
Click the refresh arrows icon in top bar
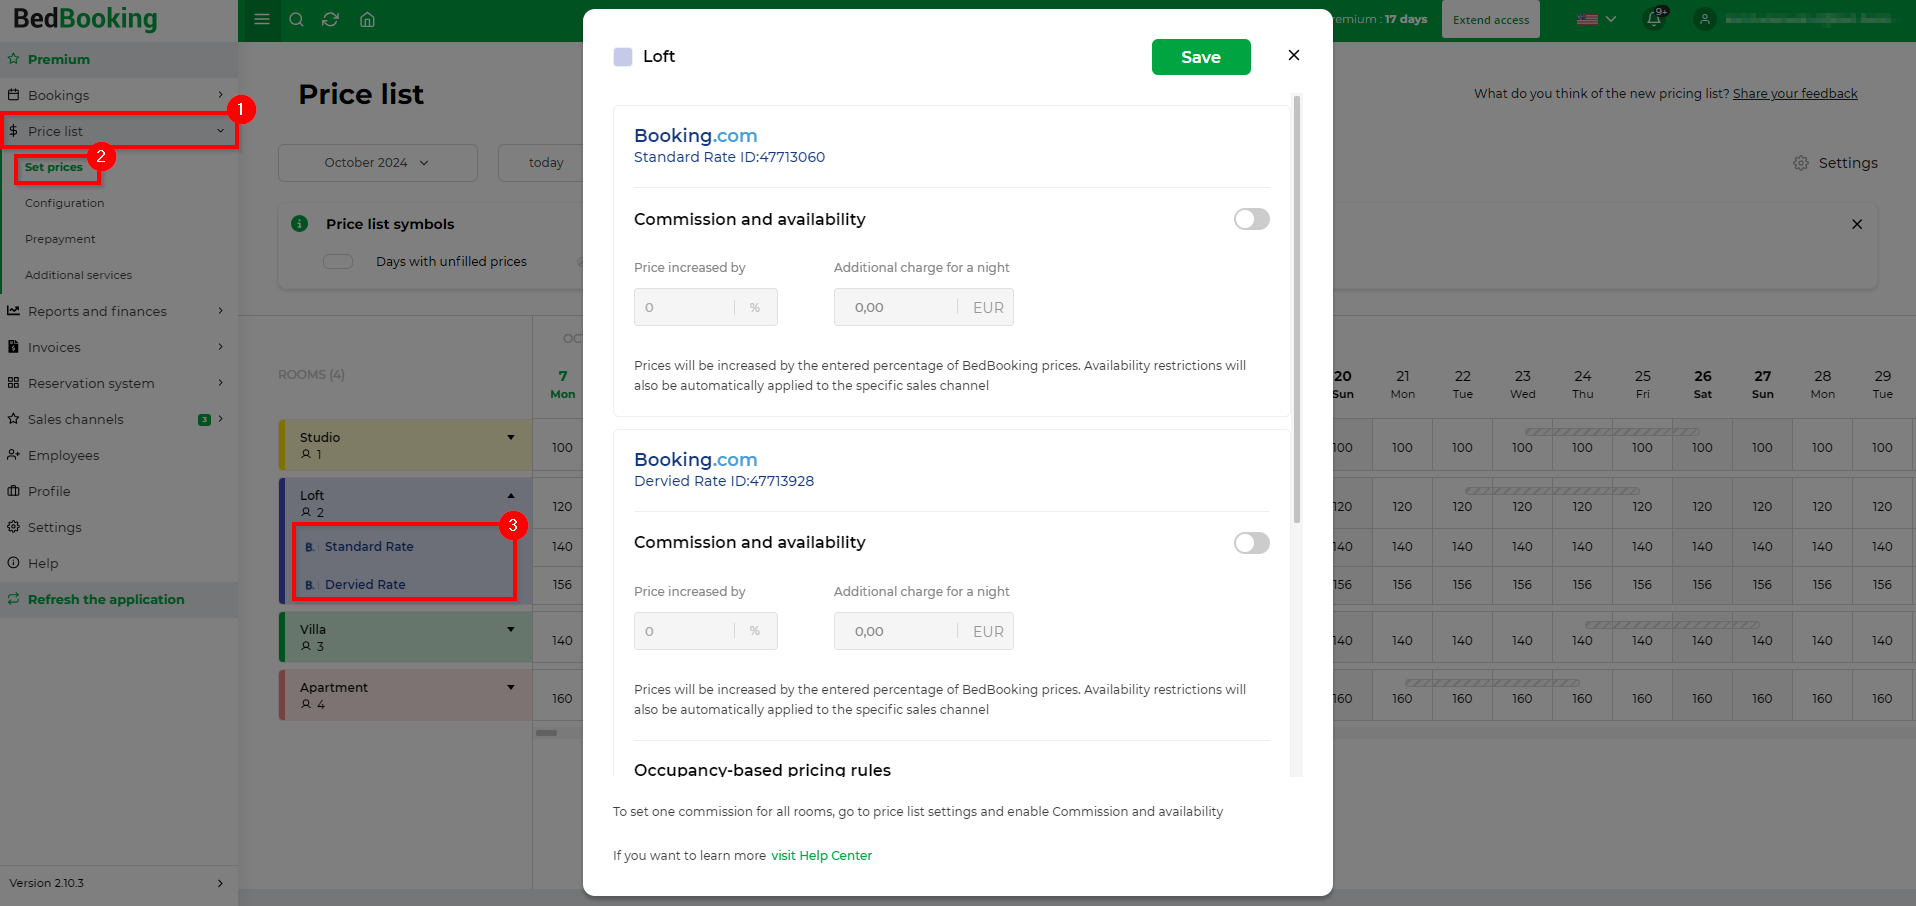[330, 19]
